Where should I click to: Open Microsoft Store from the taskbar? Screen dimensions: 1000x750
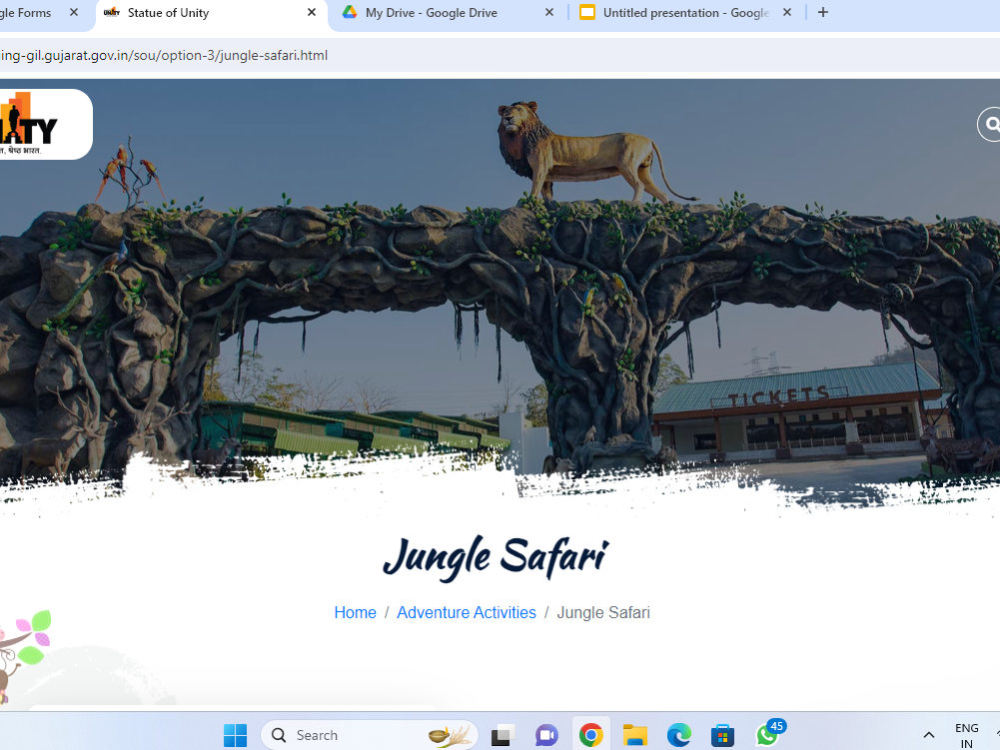pyautogui.click(x=723, y=735)
